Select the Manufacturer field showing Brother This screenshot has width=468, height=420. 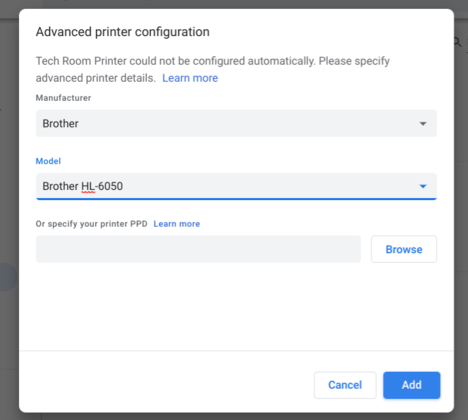pos(236,123)
